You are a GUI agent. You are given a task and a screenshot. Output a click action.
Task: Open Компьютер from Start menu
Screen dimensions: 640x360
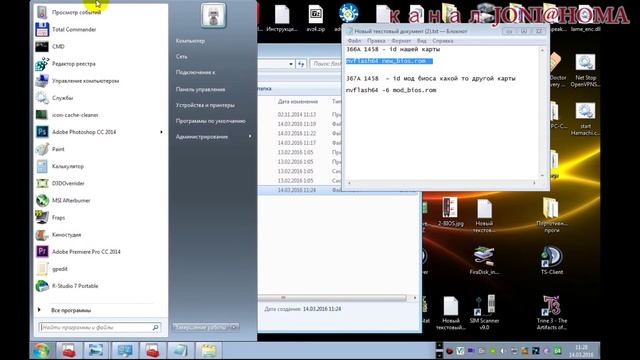tap(190, 41)
